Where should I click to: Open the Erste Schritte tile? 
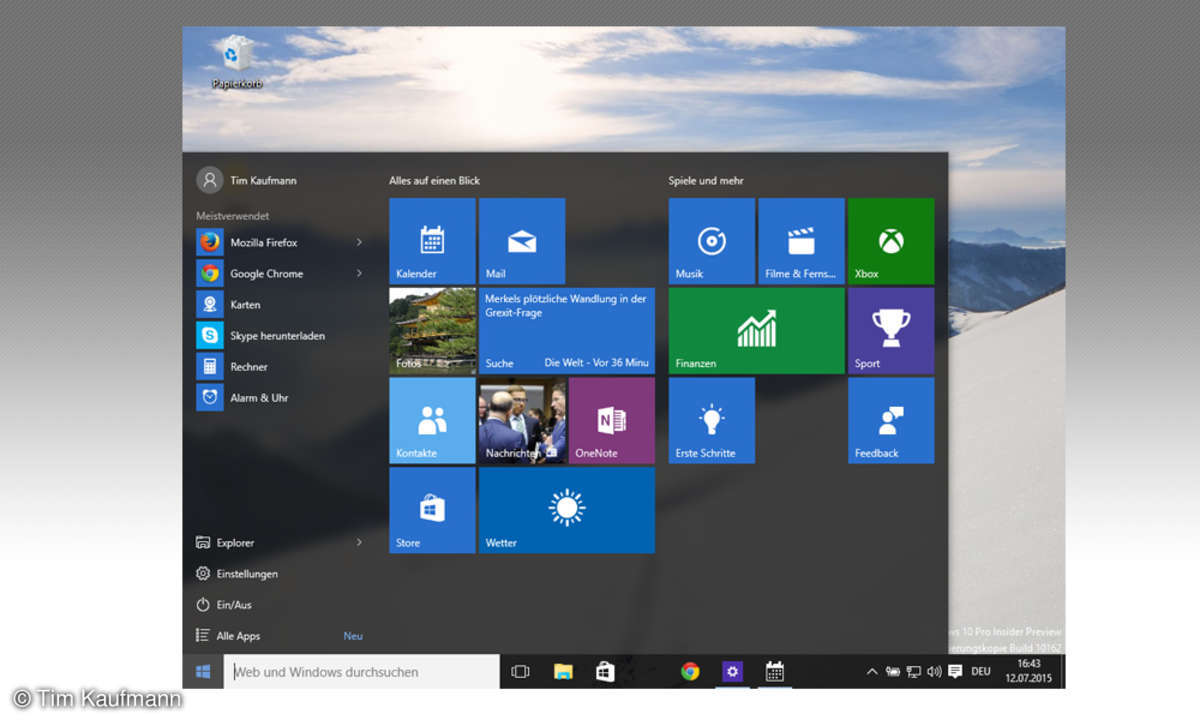click(712, 421)
